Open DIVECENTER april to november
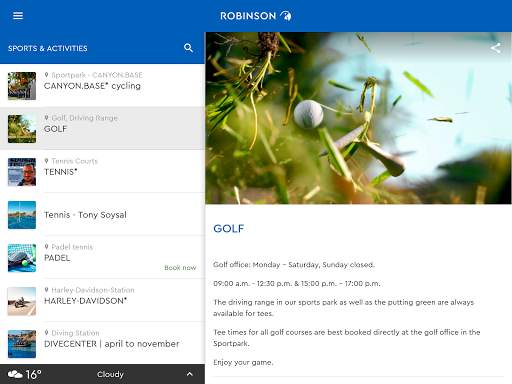 pos(102,343)
